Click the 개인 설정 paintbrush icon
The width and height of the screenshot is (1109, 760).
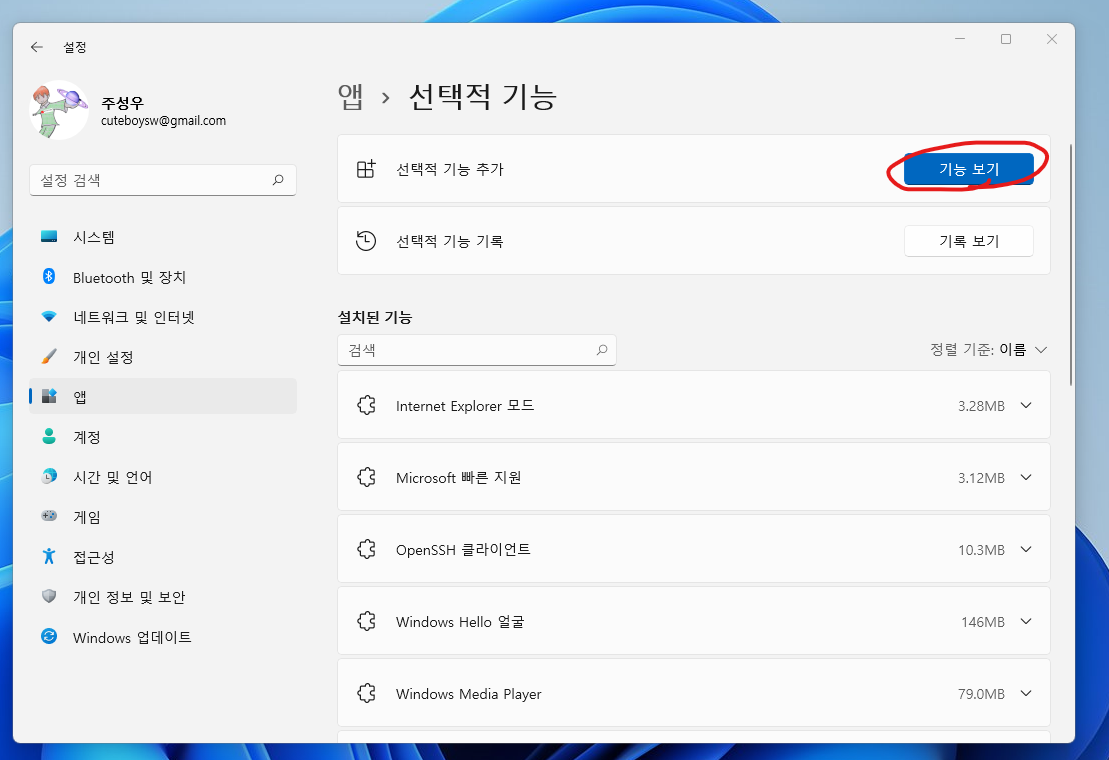coord(49,356)
